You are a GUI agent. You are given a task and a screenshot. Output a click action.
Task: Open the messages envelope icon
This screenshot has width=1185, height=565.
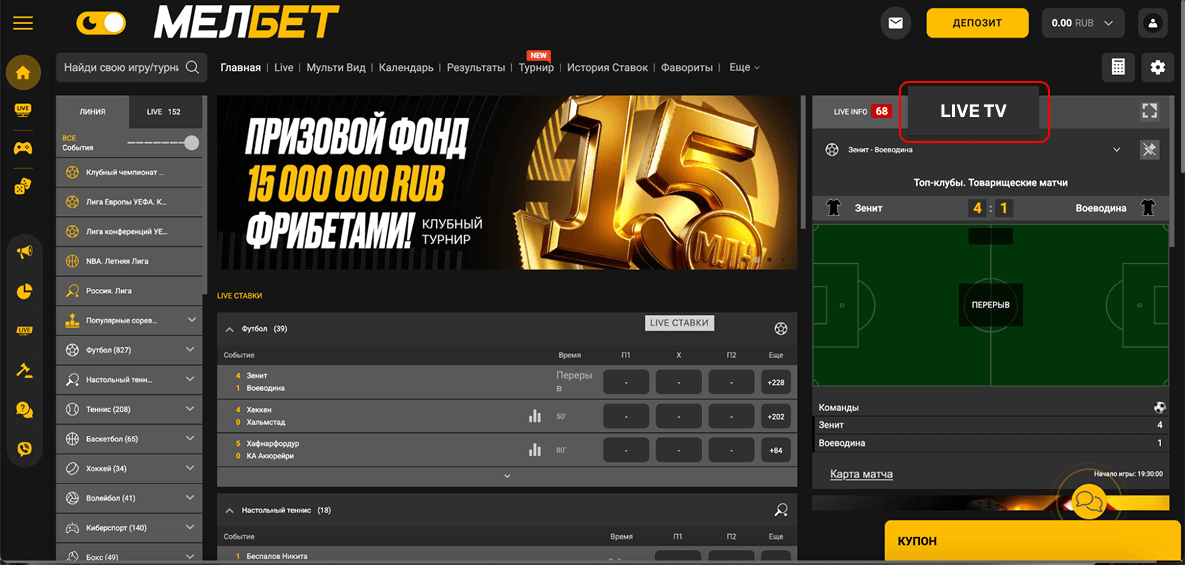tap(894, 23)
